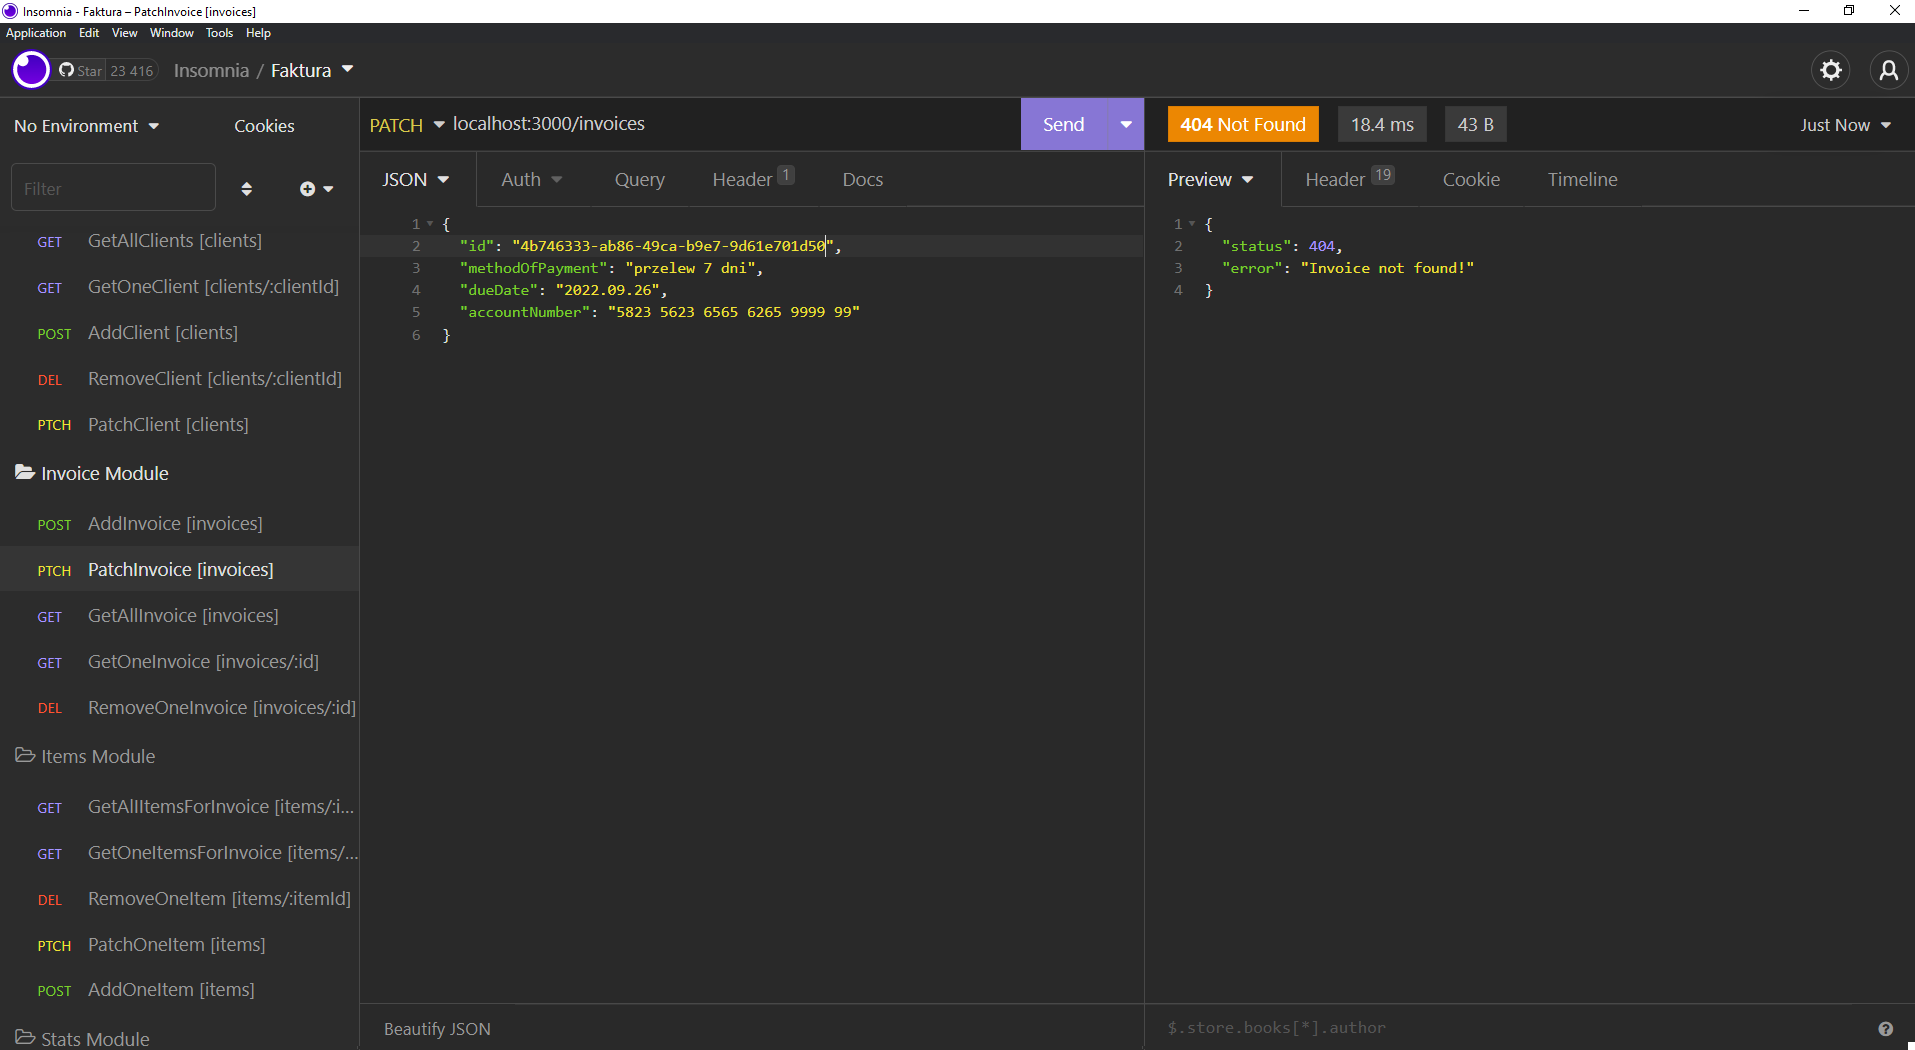
Task: Click the localhost:3000/invoices URL field
Action: point(735,124)
